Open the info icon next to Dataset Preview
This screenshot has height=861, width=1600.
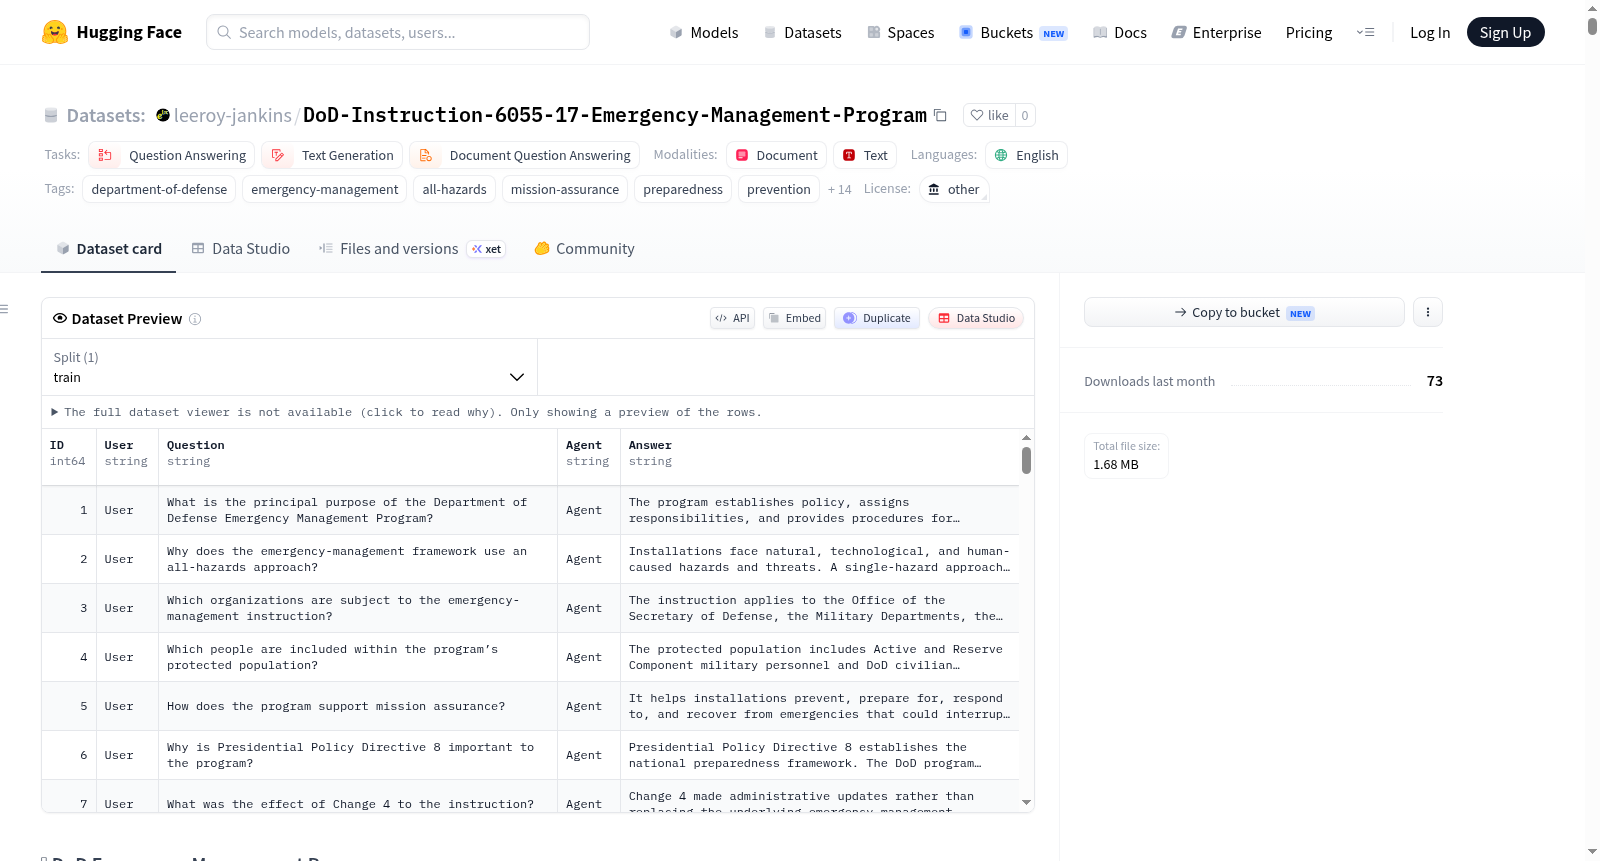tap(195, 319)
